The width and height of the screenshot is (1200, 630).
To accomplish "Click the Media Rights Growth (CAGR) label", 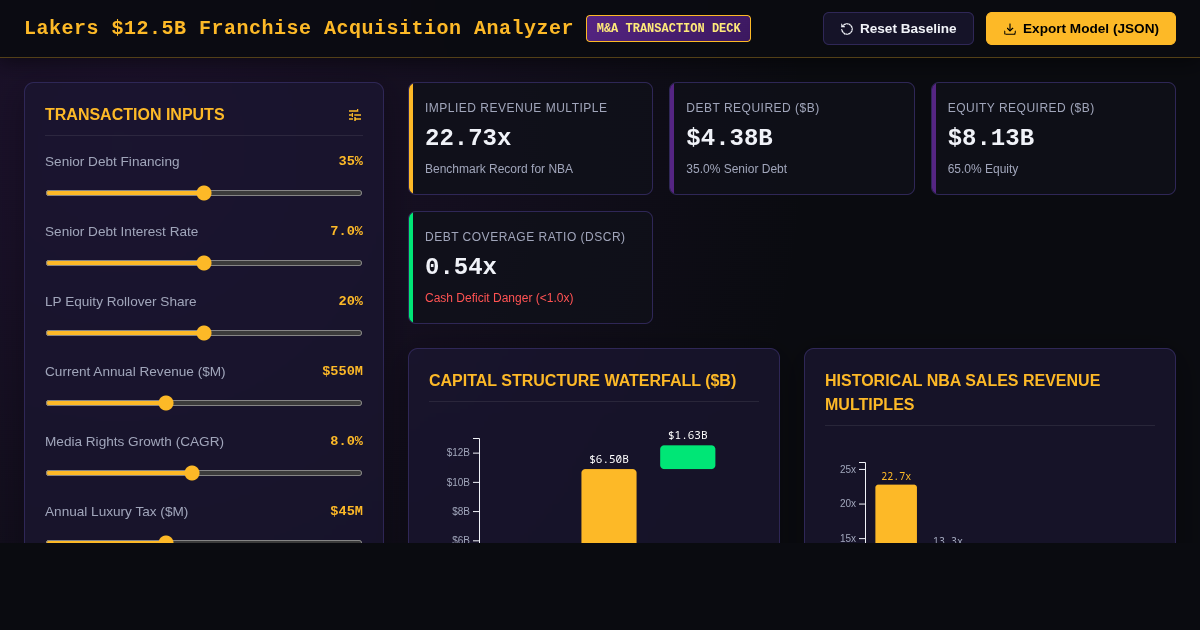I will coord(134,442).
